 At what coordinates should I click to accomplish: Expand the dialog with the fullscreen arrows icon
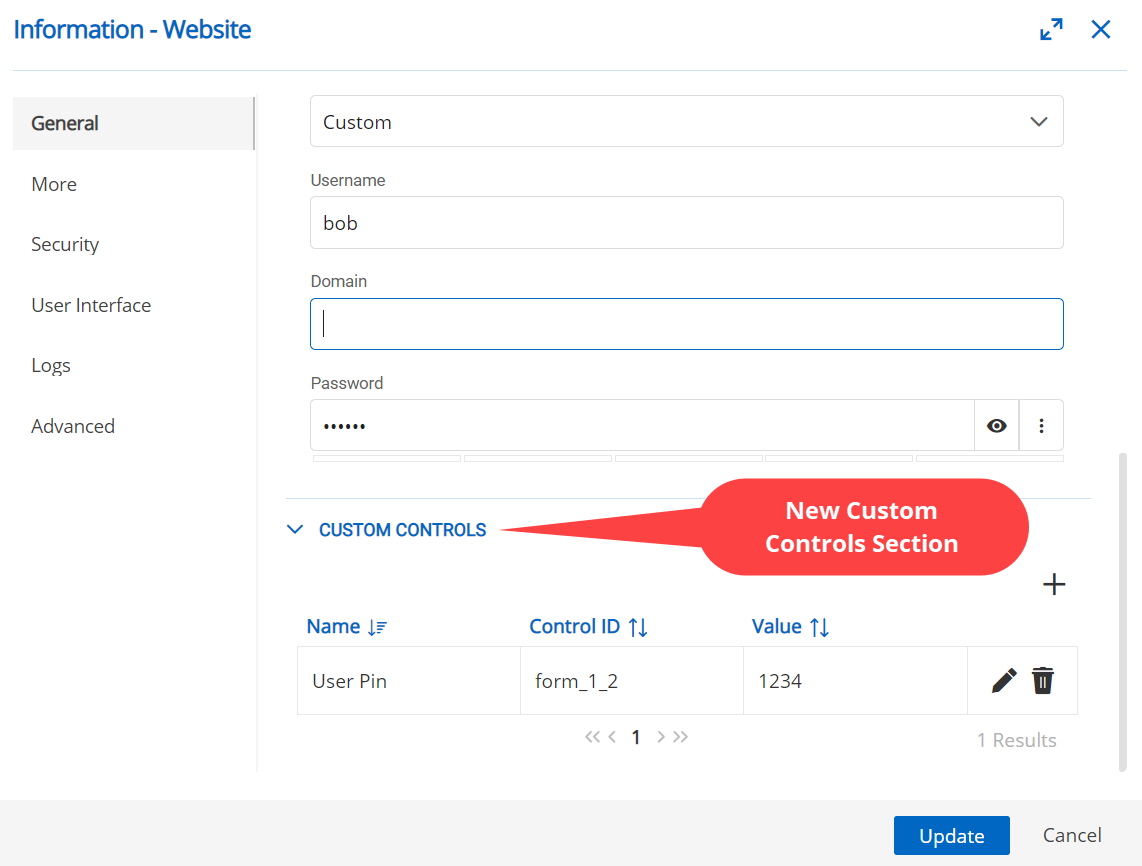(1051, 30)
